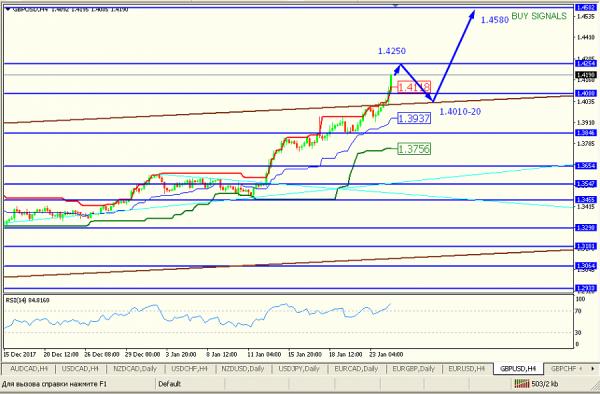This screenshot has width=600, height=394.
Task: Click the green 1.3756 price label
Action: click(x=414, y=149)
